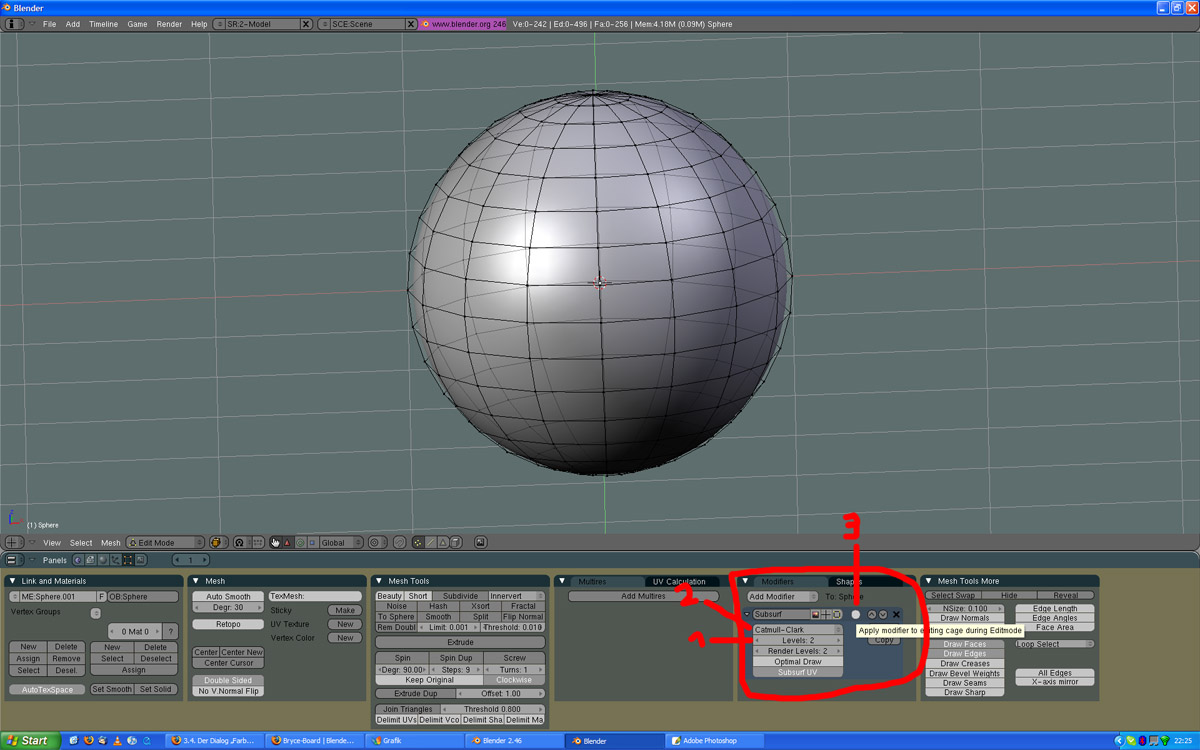Image resolution: width=1200 pixels, height=750 pixels.
Task: Adjust the Subsurf Levels field
Action: click(798, 641)
